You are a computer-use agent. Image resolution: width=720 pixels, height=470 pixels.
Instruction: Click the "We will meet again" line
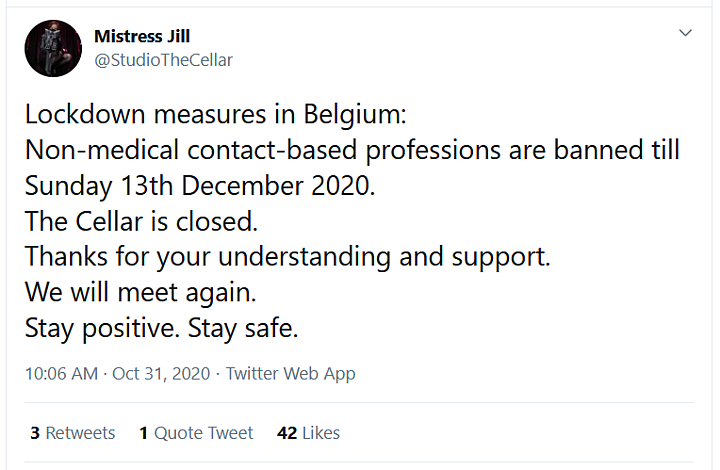(141, 291)
